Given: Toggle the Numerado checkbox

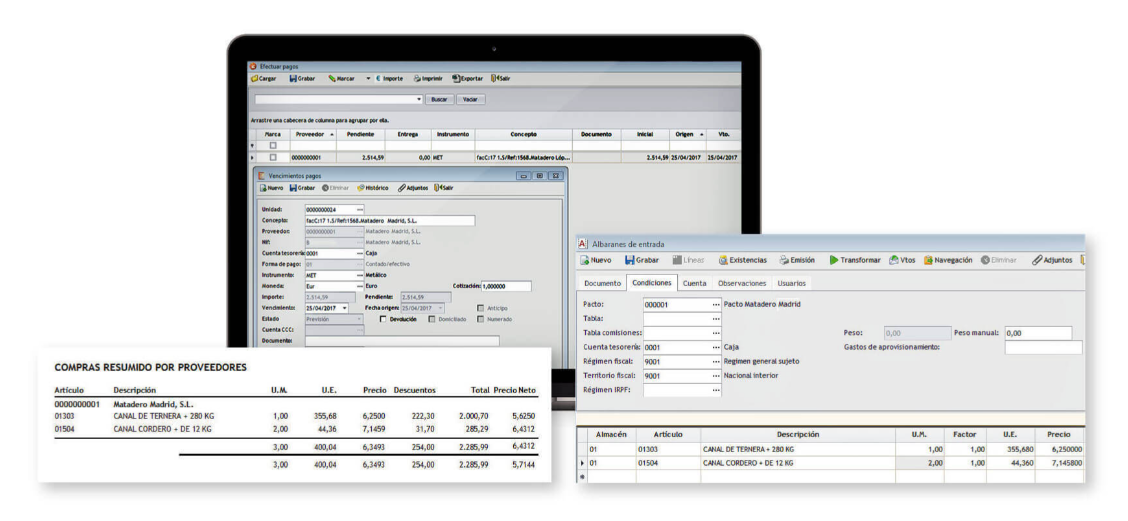Looking at the screenshot, I should pos(481,319).
